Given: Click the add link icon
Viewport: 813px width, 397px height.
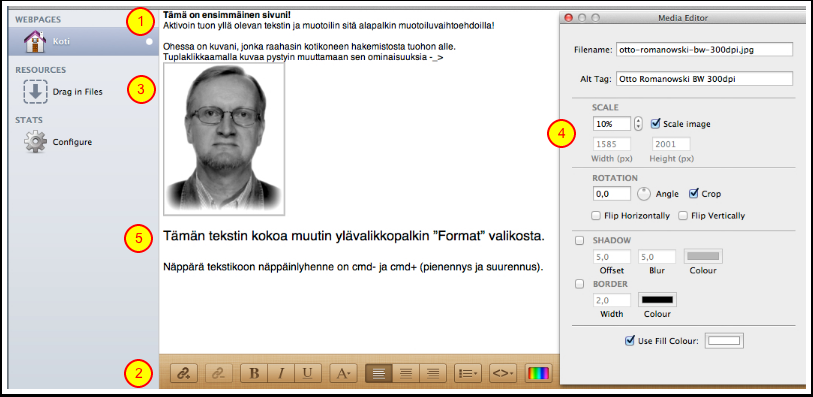Looking at the screenshot, I should 184,373.
